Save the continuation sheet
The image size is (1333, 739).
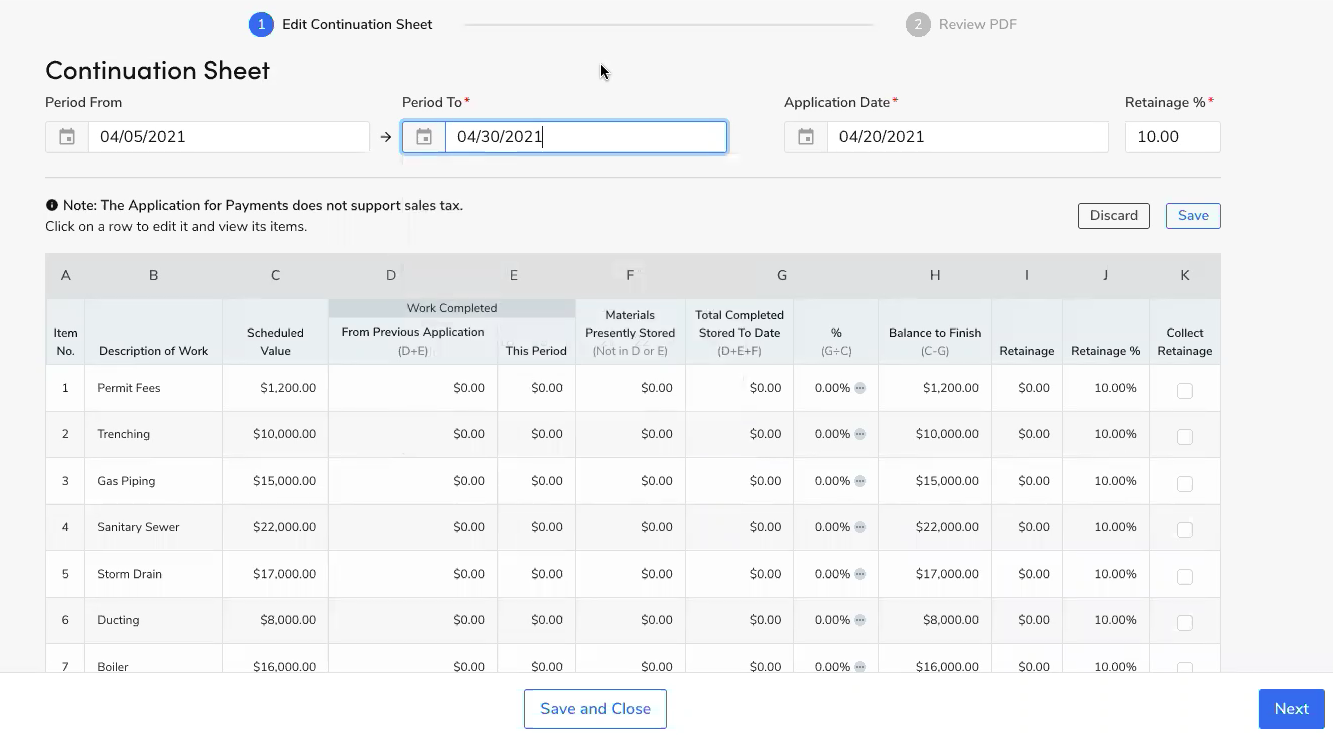(1192, 215)
